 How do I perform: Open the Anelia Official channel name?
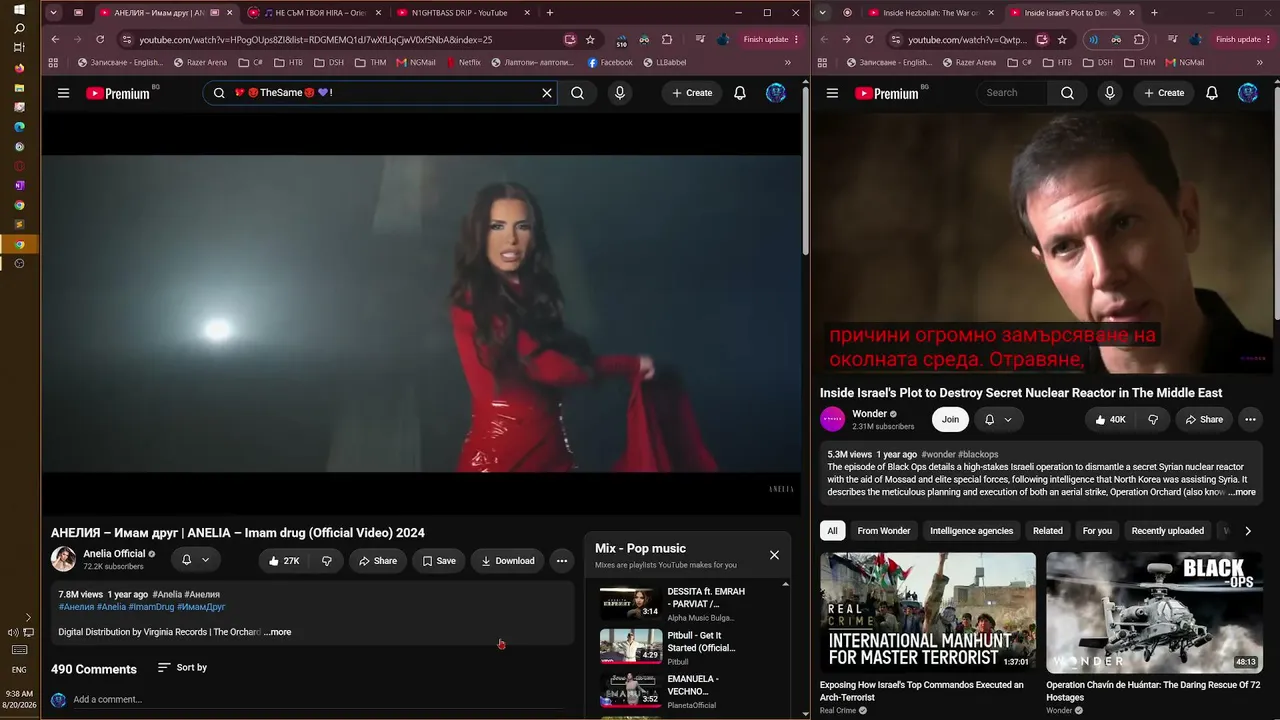point(114,554)
